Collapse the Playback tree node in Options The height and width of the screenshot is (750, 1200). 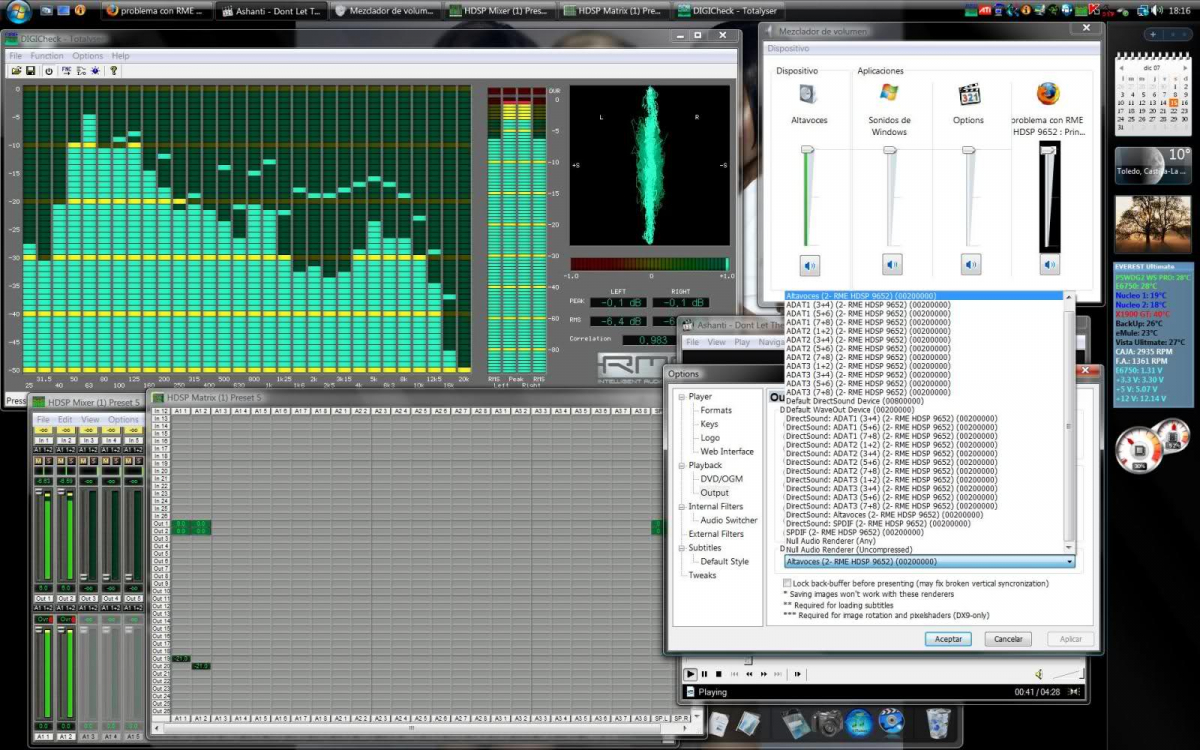pyautogui.click(x=680, y=465)
